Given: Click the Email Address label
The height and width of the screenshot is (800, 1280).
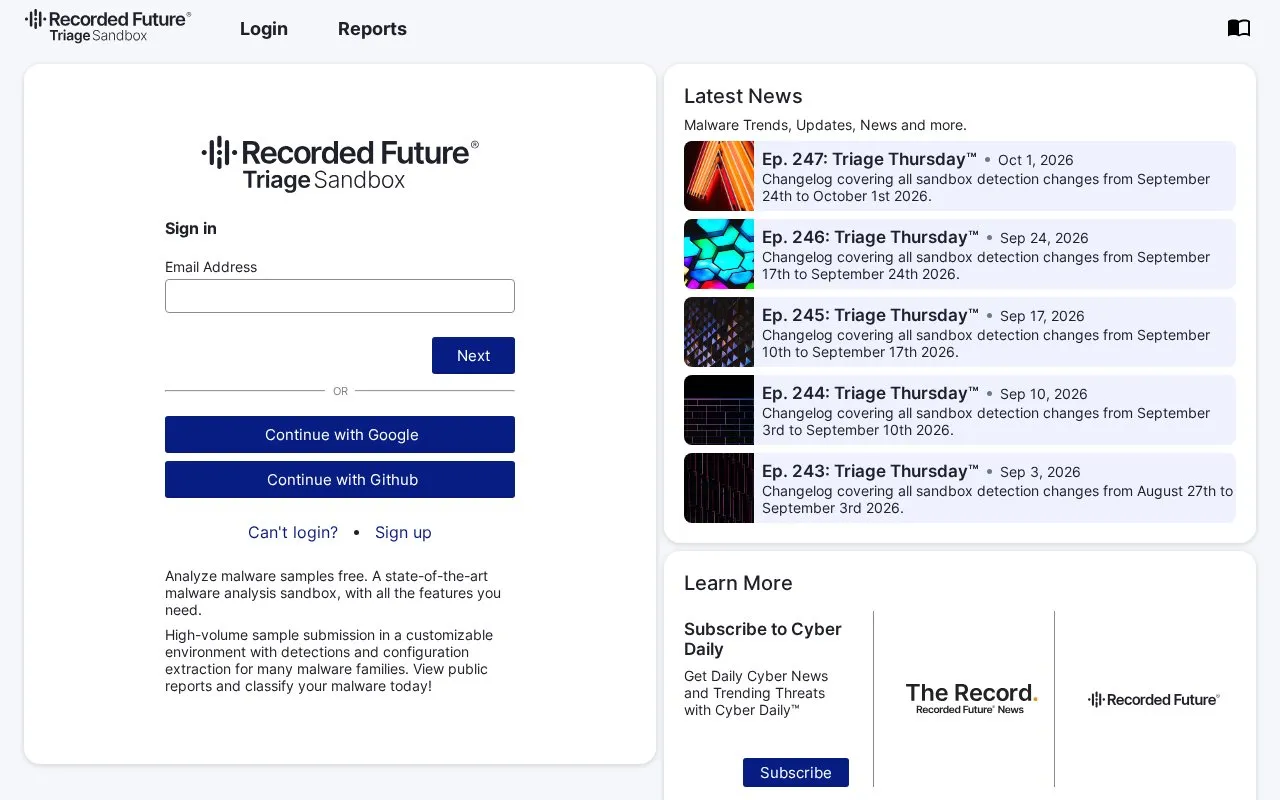Looking at the screenshot, I should (211, 267).
